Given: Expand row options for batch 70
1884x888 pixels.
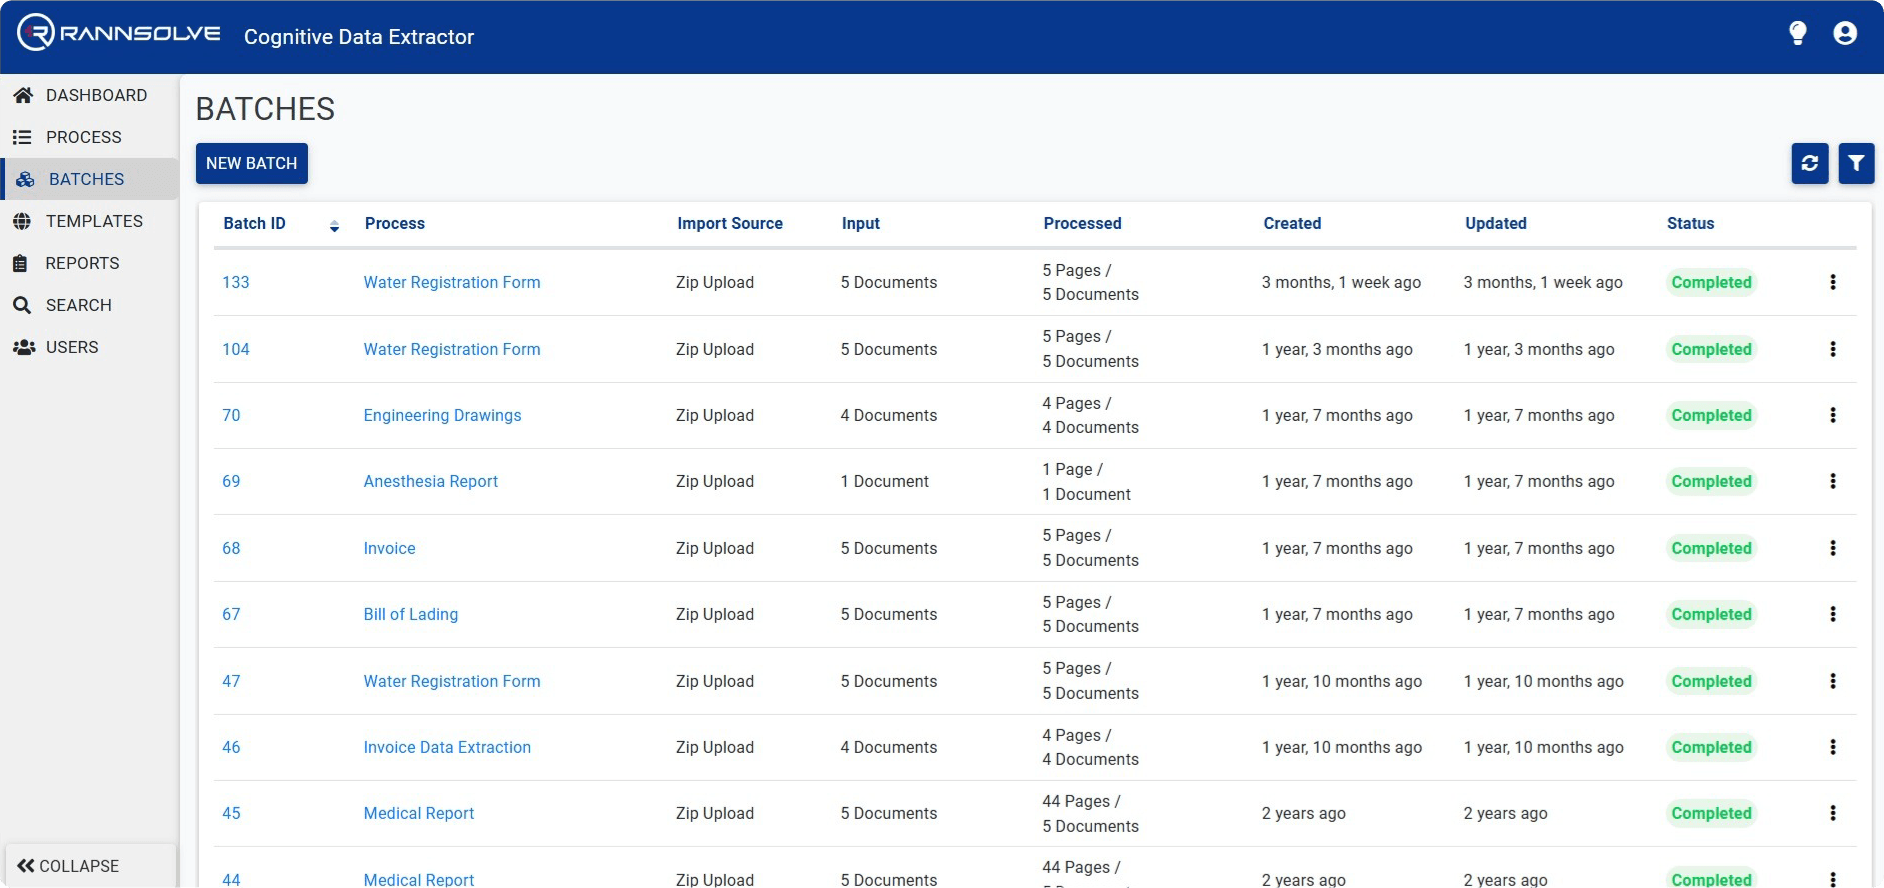Looking at the screenshot, I should pyautogui.click(x=1832, y=415).
